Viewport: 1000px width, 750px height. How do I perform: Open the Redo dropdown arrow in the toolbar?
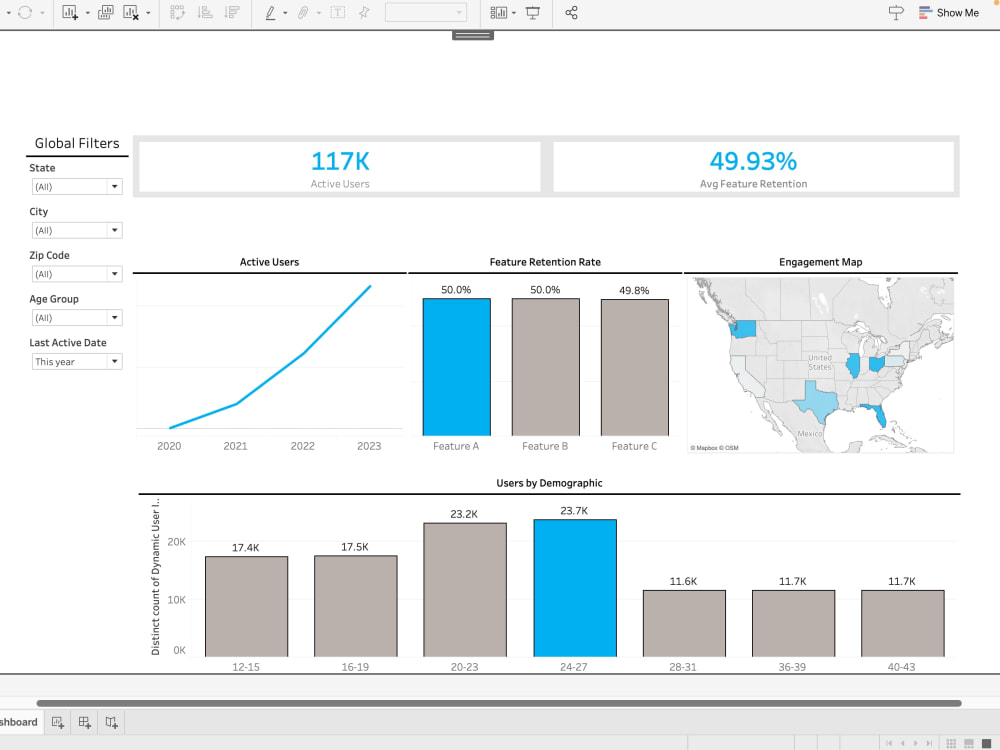(42, 13)
